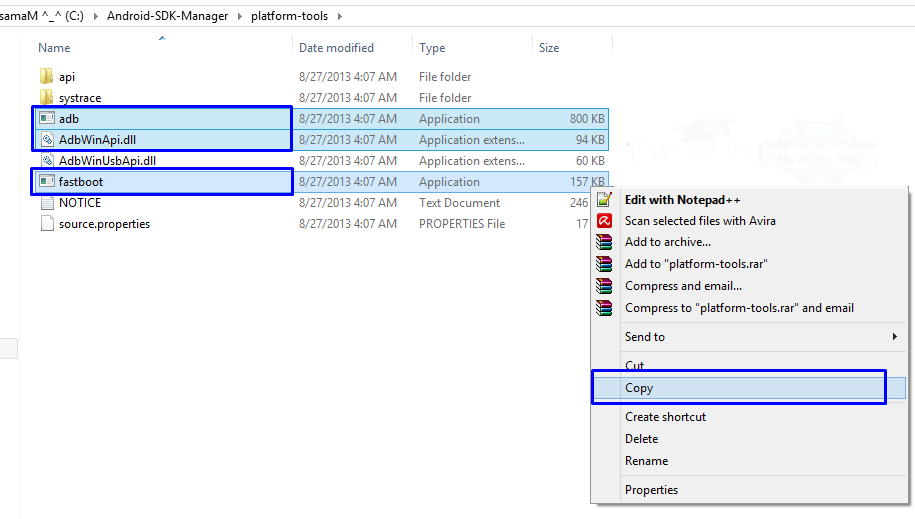This screenshot has height=519, width=915.
Task: Expand the arrow after the platform-tools breadcrumb
Action: point(340,16)
